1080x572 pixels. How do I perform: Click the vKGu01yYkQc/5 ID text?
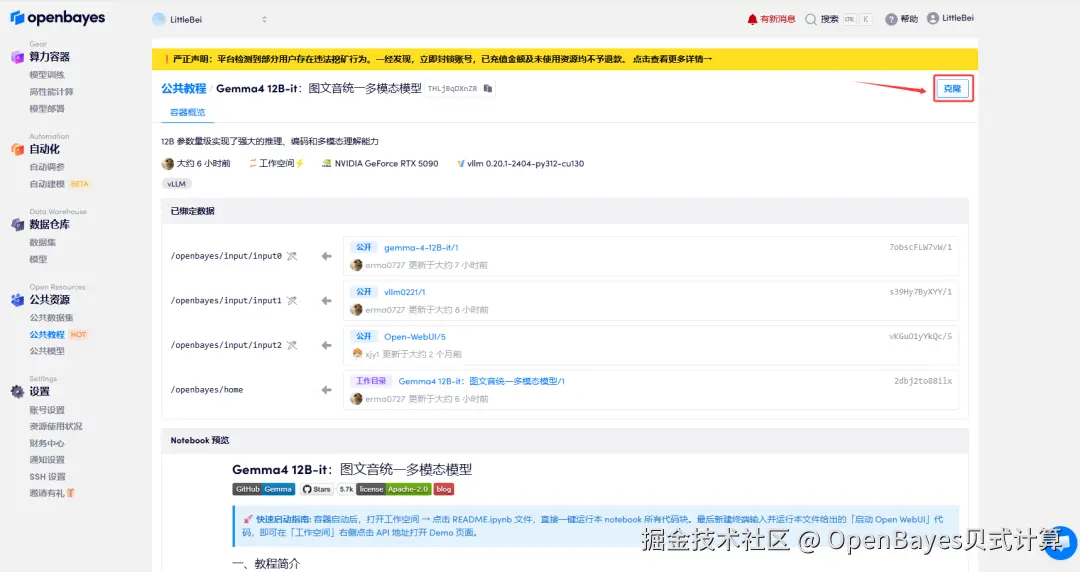pyautogui.click(x=920, y=337)
